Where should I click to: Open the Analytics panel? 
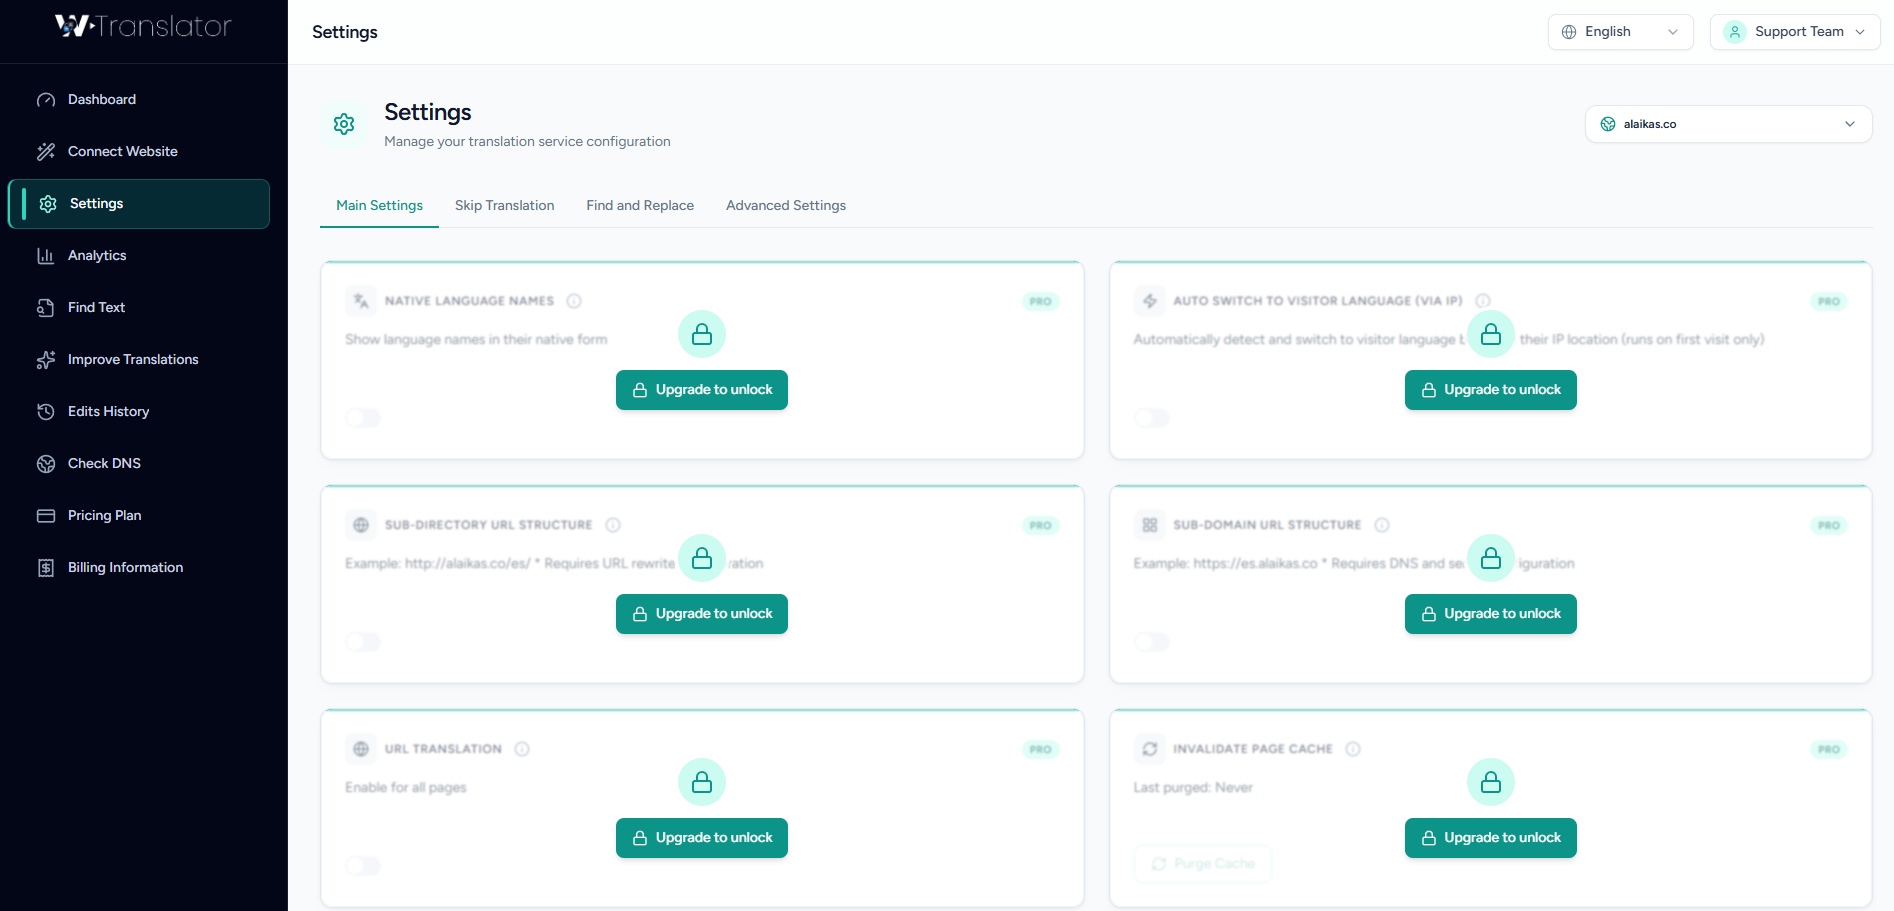(96, 255)
